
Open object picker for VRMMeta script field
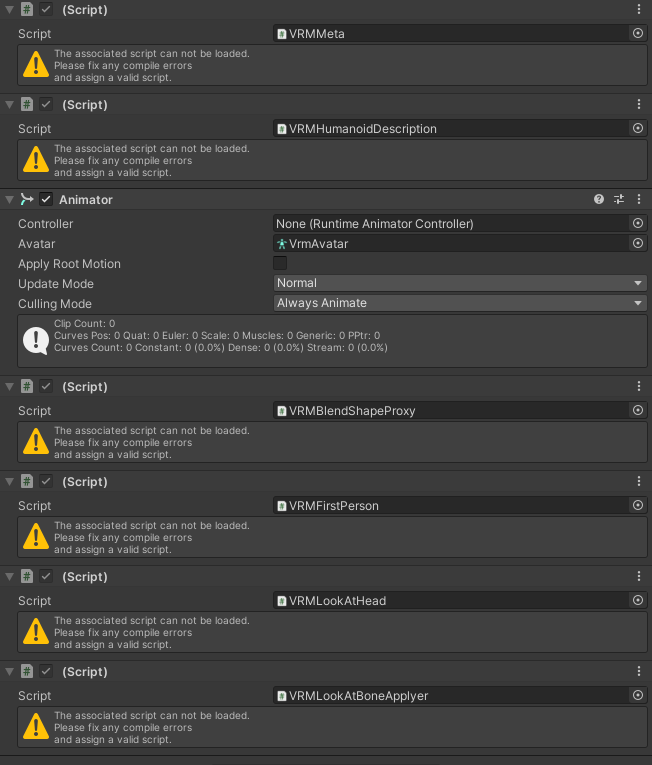coord(638,34)
